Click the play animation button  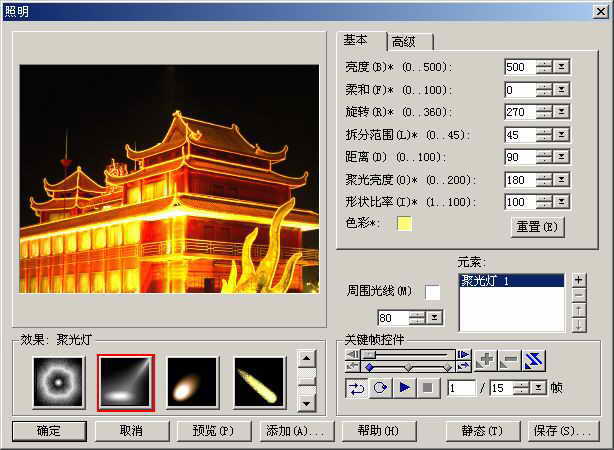404,387
